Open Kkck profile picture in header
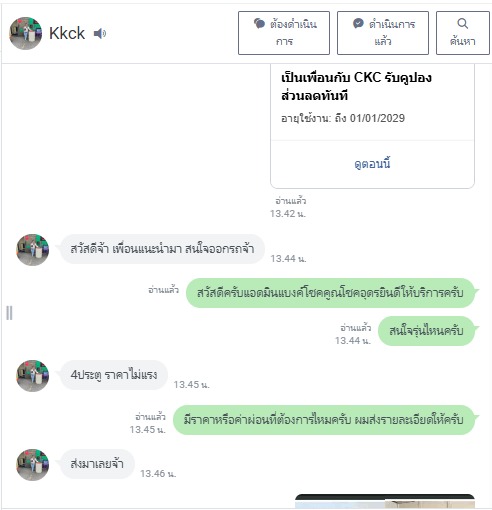Screen dimensions: 492x510 click(x=26, y=33)
